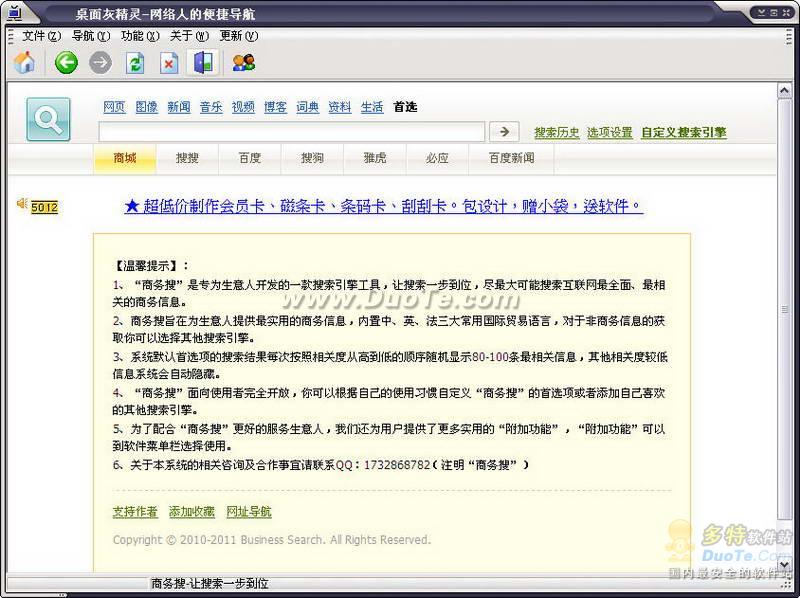Select the 词典 search category

308,107
